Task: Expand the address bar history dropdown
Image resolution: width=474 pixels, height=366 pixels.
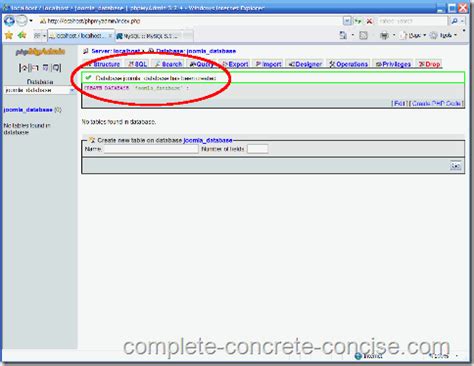Action: click(347, 21)
